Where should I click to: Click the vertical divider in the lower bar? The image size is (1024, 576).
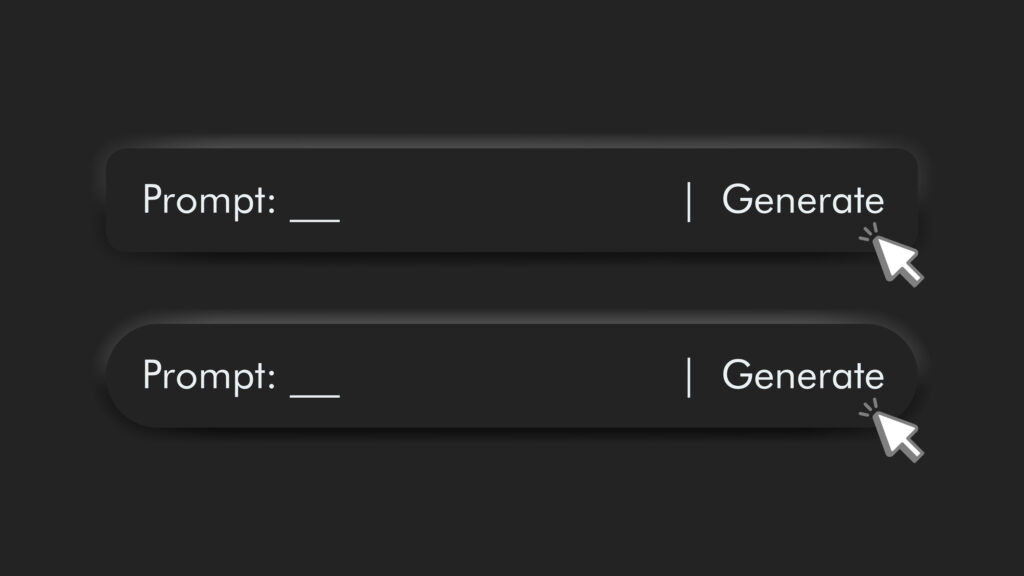[x=689, y=376]
